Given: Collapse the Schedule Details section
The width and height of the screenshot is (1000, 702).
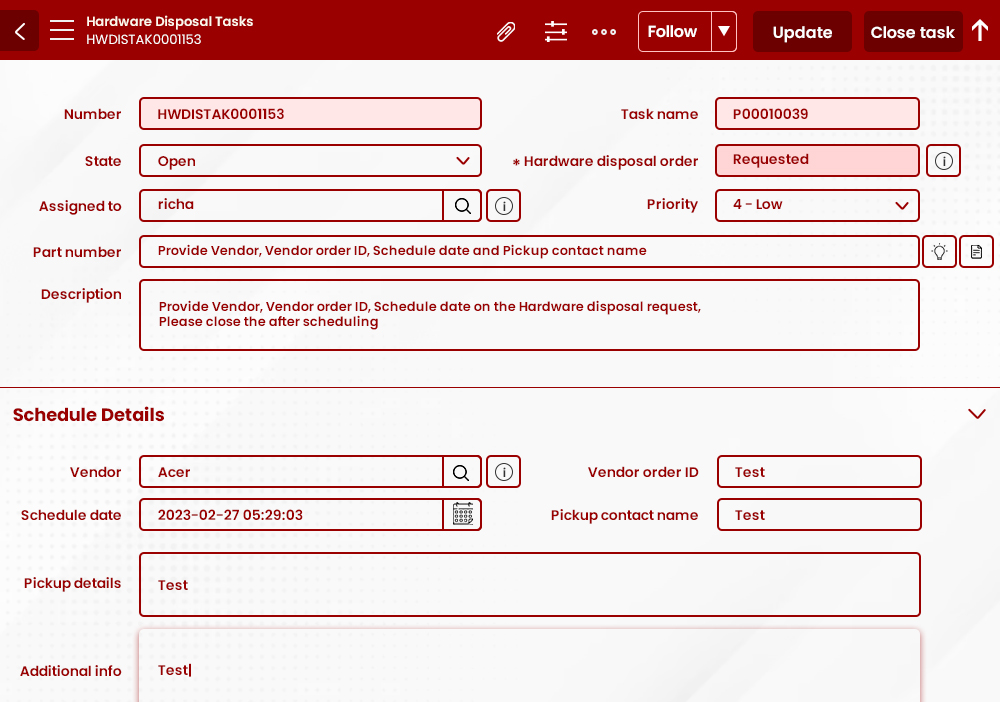Looking at the screenshot, I should (977, 414).
